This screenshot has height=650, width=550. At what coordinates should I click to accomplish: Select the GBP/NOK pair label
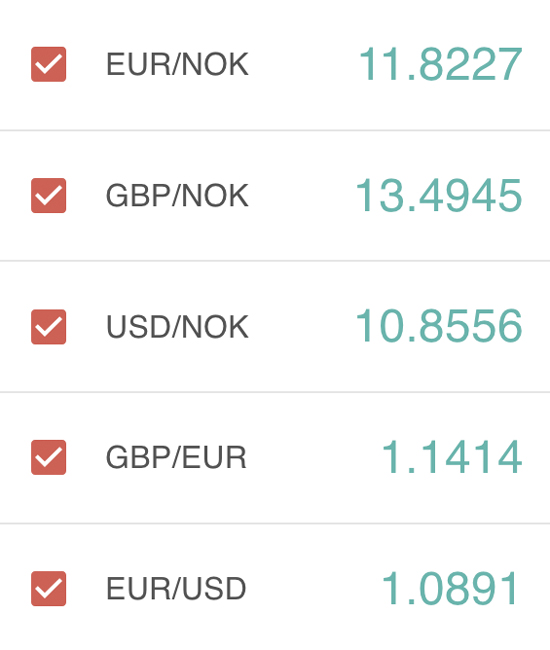click(x=177, y=196)
